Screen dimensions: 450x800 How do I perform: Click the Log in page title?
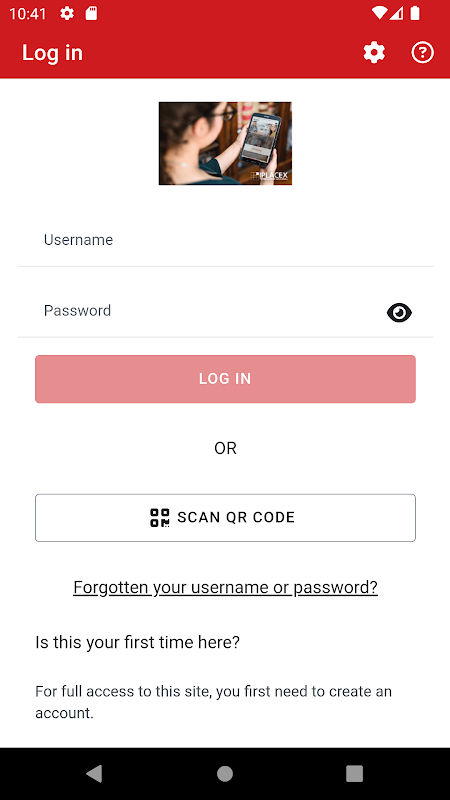[x=52, y=53]
